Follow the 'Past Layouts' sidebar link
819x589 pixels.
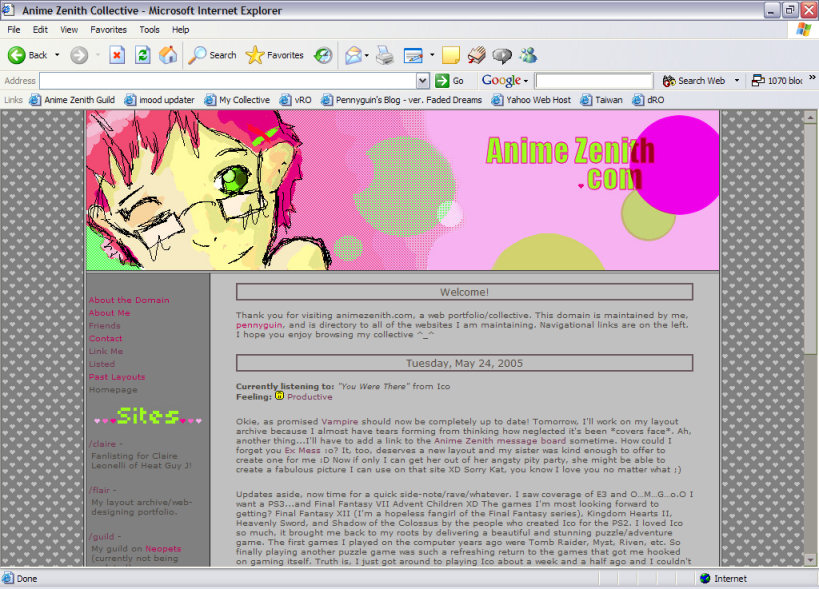point(117,377)
